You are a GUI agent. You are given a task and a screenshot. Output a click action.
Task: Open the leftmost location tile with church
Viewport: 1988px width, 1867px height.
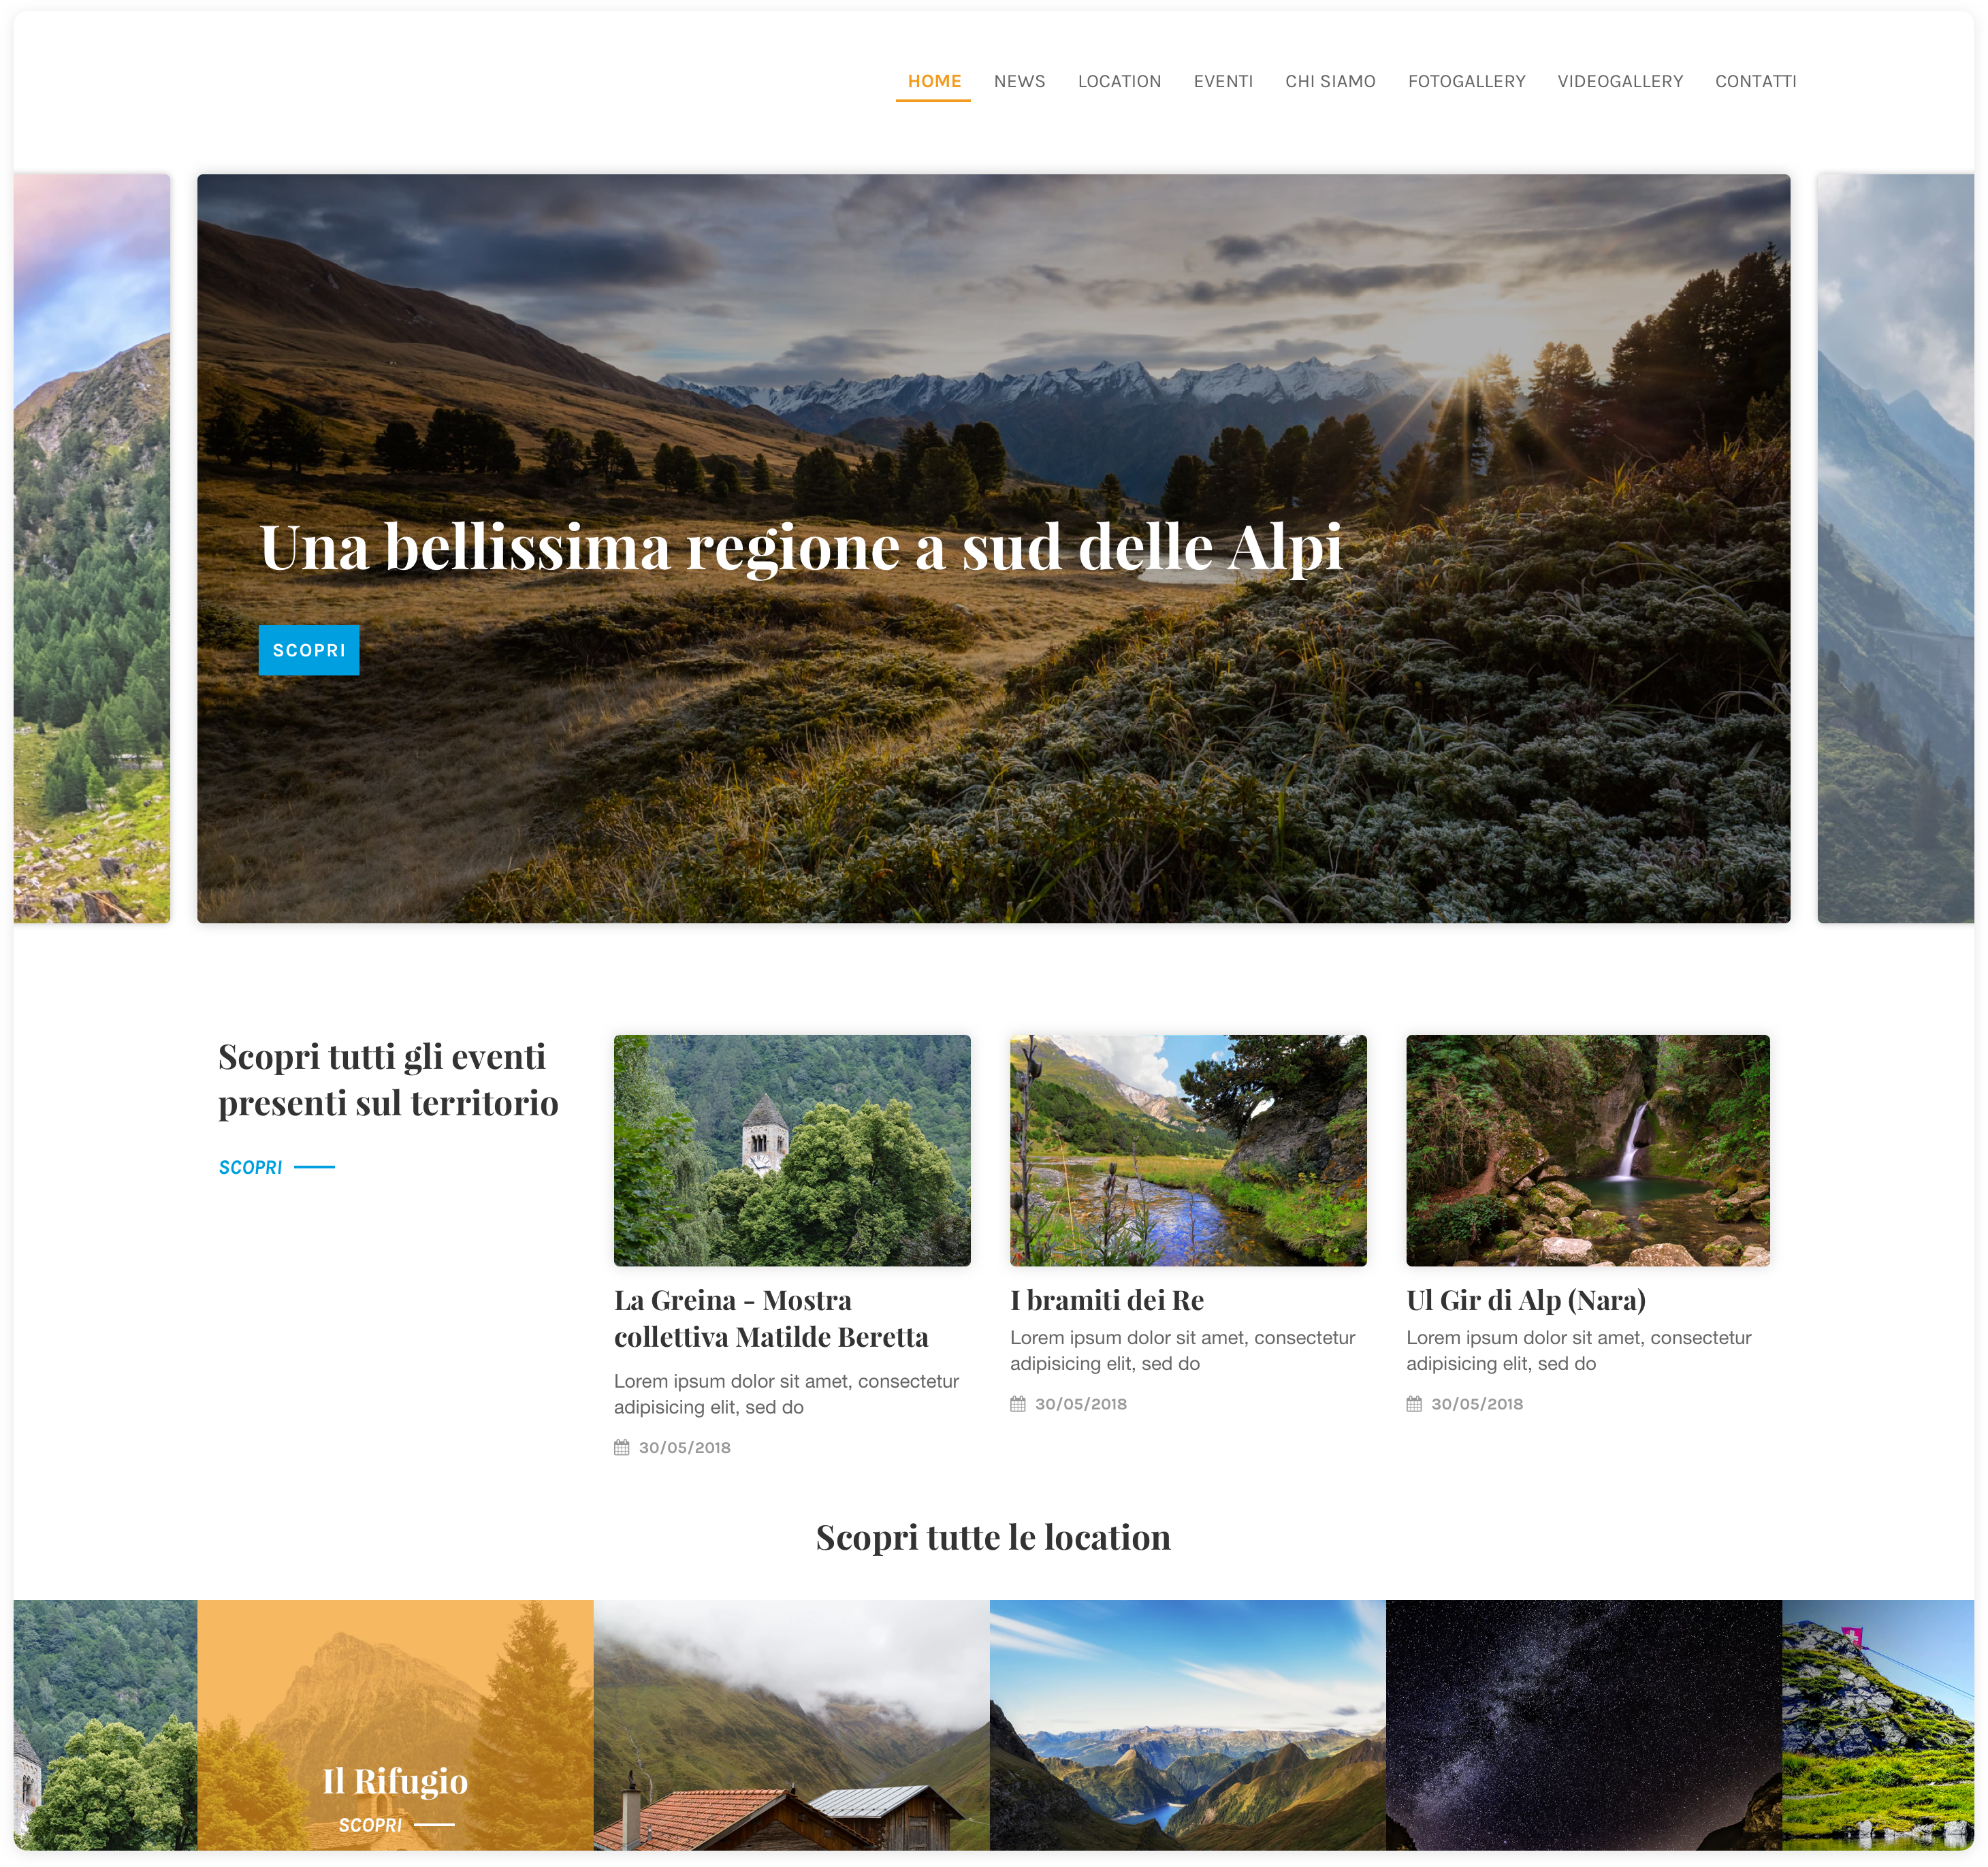pos(105,1724)
